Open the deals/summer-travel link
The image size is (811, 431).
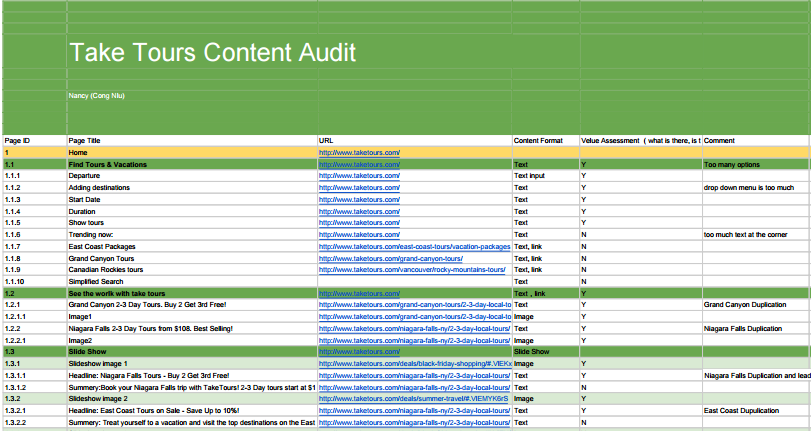point(413,399)
